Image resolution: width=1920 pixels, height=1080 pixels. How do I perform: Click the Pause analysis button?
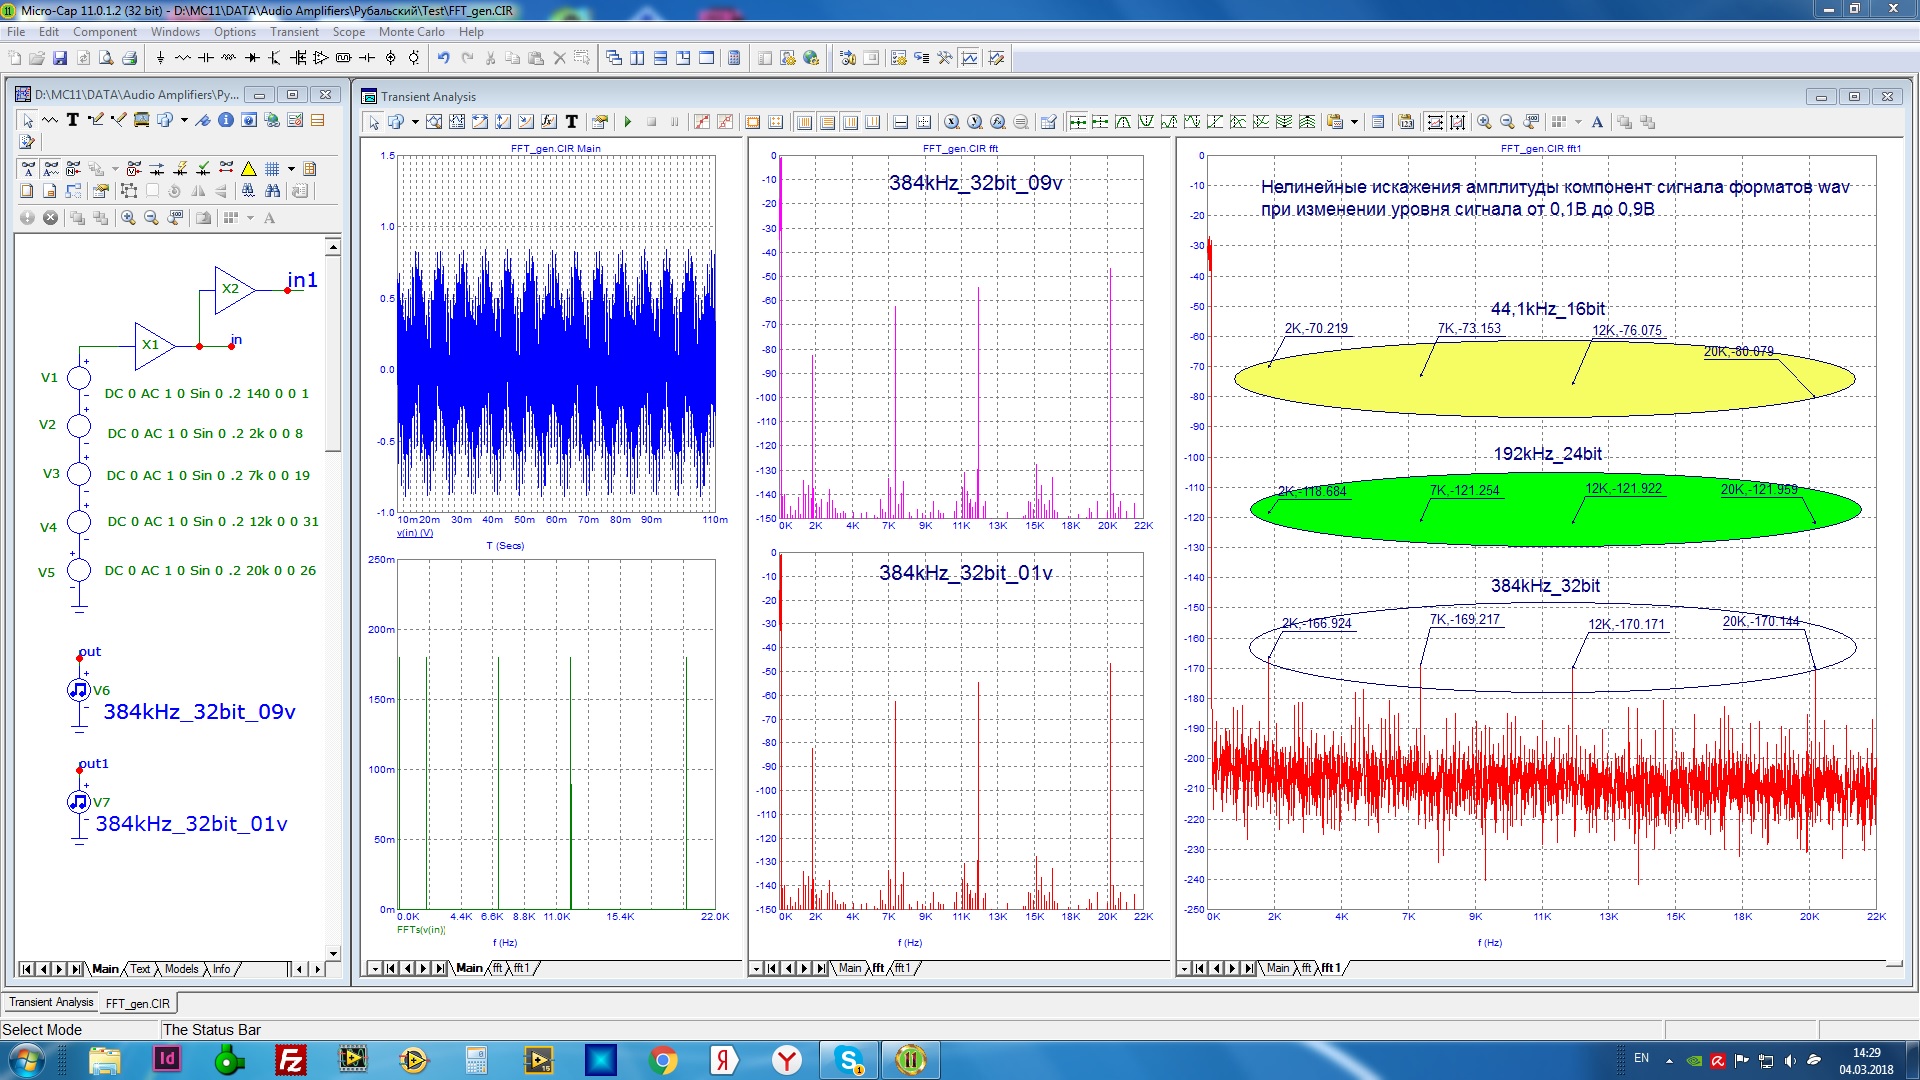(674, 122)
